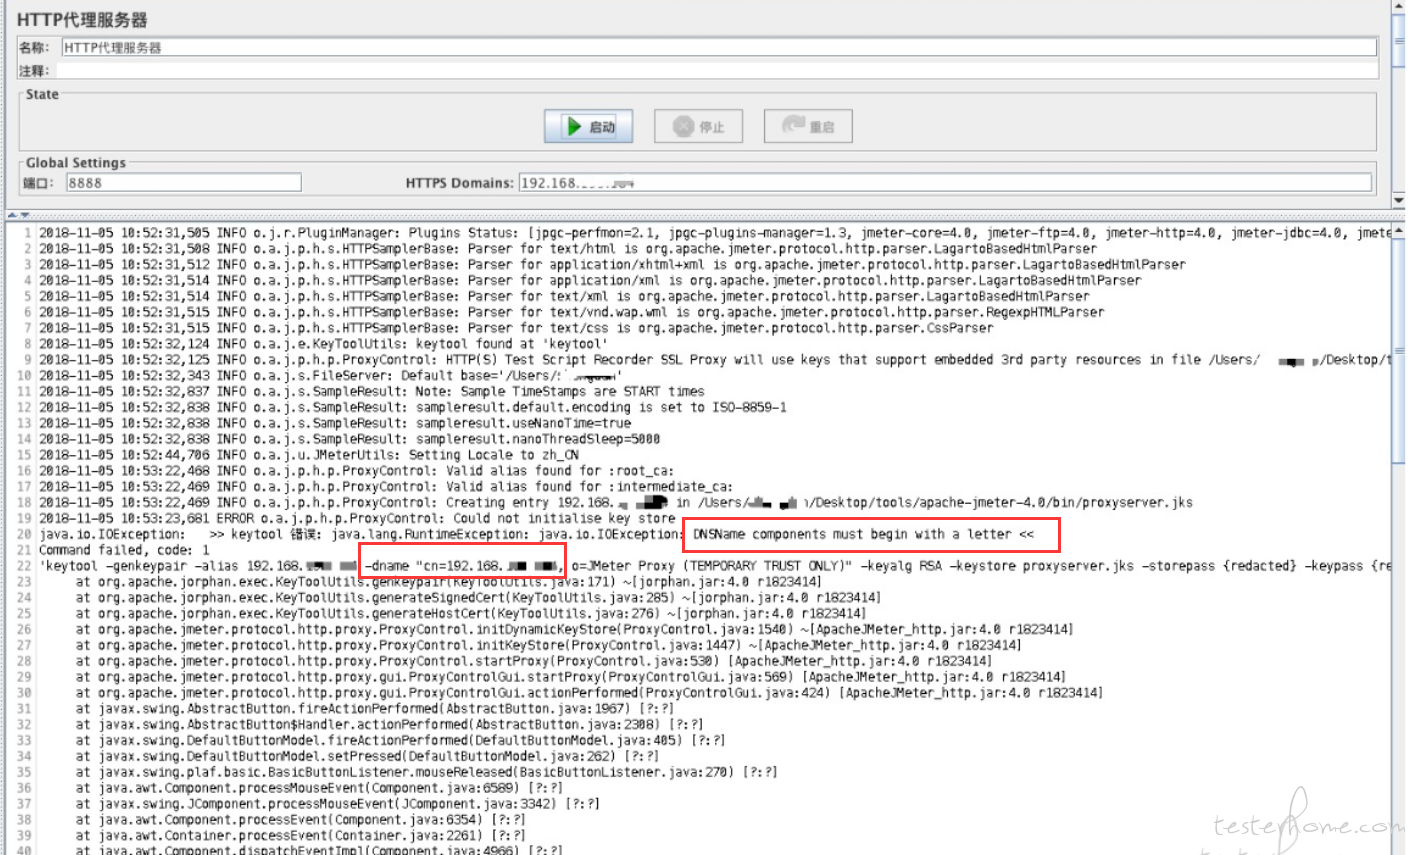Select the log line Parser for text/xml

point(564,296)
